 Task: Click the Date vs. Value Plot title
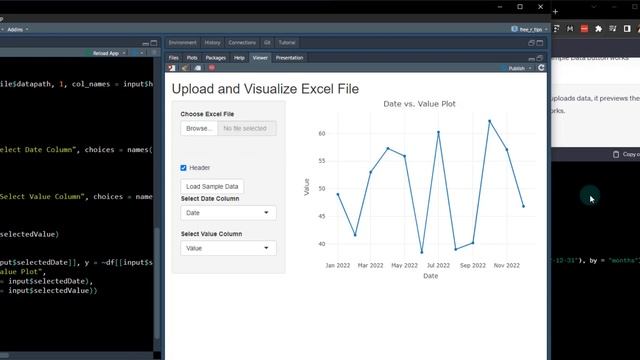coord(419,104)
